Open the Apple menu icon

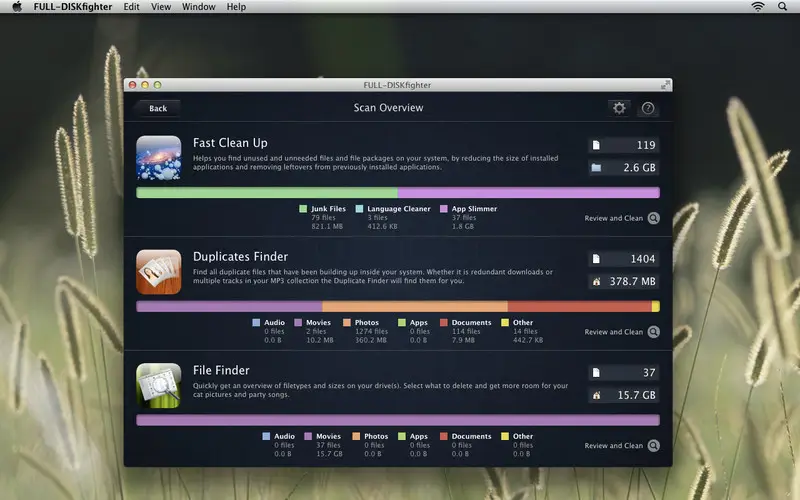click(x=17, y=7)
